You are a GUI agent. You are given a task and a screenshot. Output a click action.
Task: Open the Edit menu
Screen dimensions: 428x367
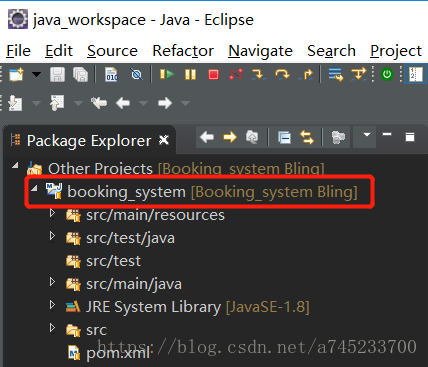[59, 51]
